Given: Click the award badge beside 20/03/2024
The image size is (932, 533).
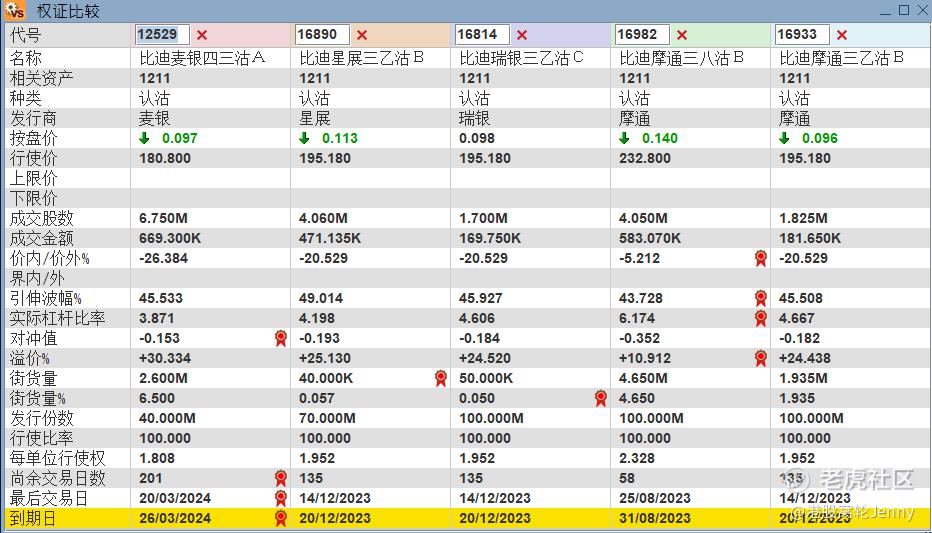Looking at the screenshot, I should pyautogui.click(x=281, y=498).
